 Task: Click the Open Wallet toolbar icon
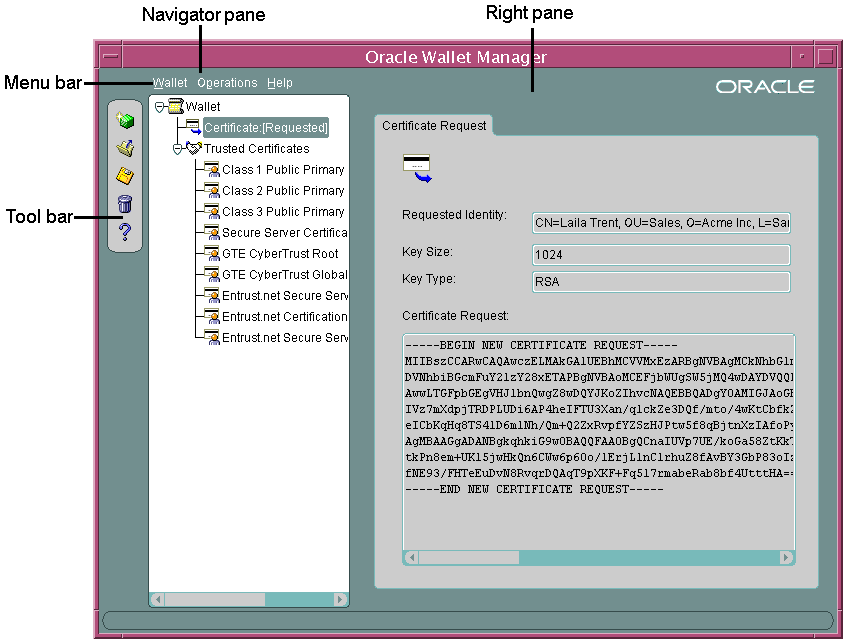125,148
